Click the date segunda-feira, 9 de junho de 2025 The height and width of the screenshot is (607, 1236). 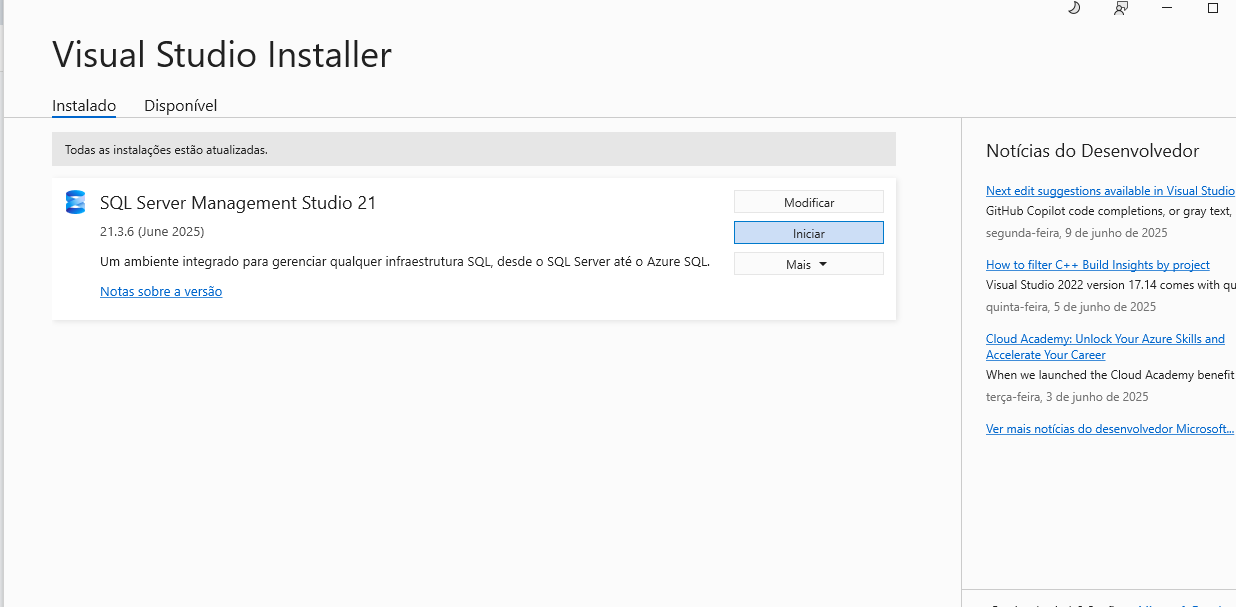pyautogui.click(x=1077, y=233)
